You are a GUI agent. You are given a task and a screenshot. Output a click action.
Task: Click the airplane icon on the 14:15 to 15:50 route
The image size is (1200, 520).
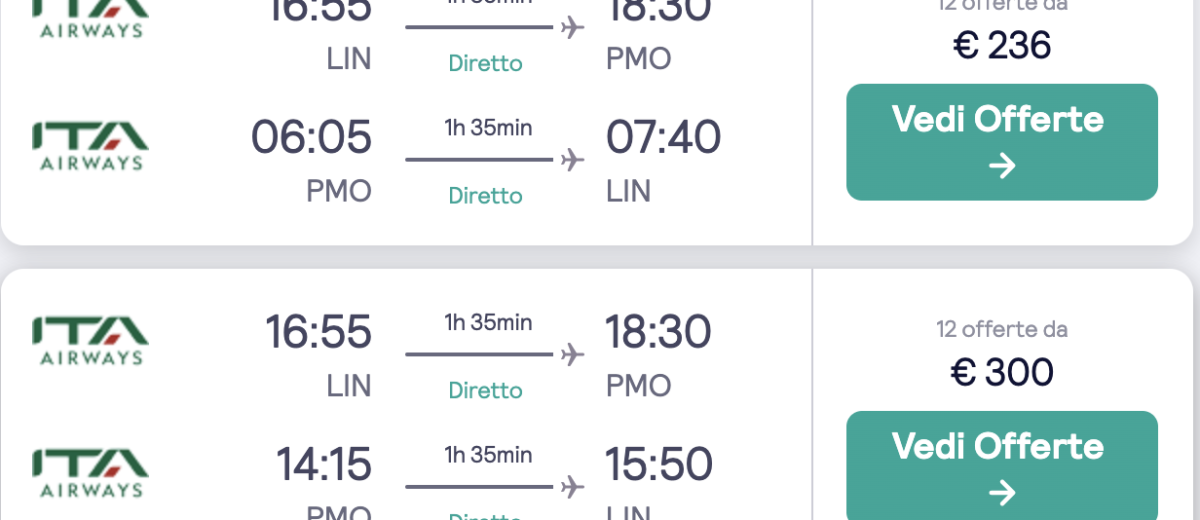tap(572, 487)
